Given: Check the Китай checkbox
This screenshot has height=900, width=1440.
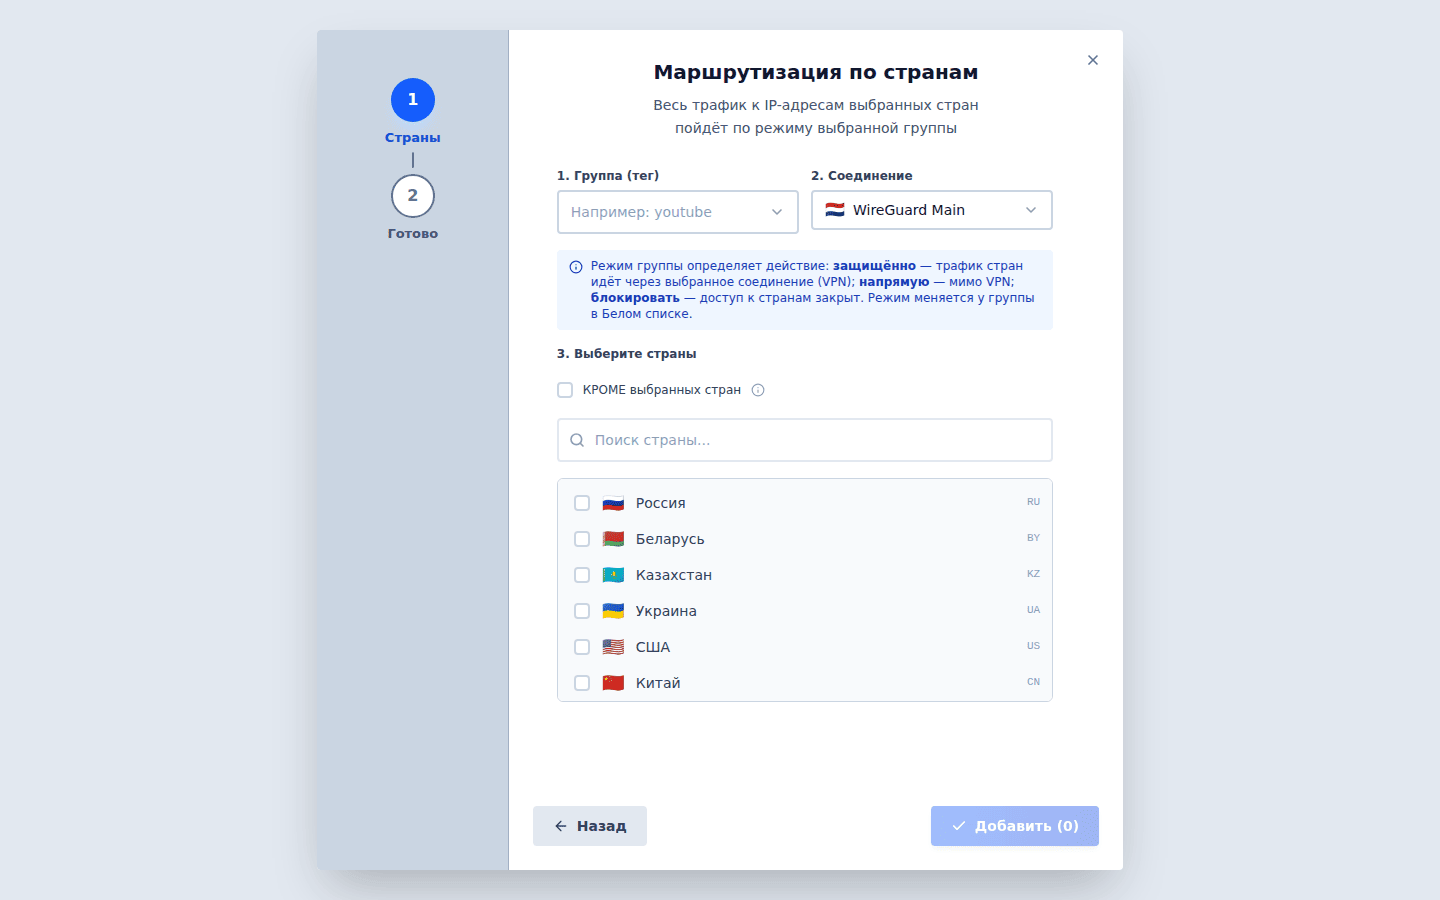Looking at the screenshot, I should point(582,683).
